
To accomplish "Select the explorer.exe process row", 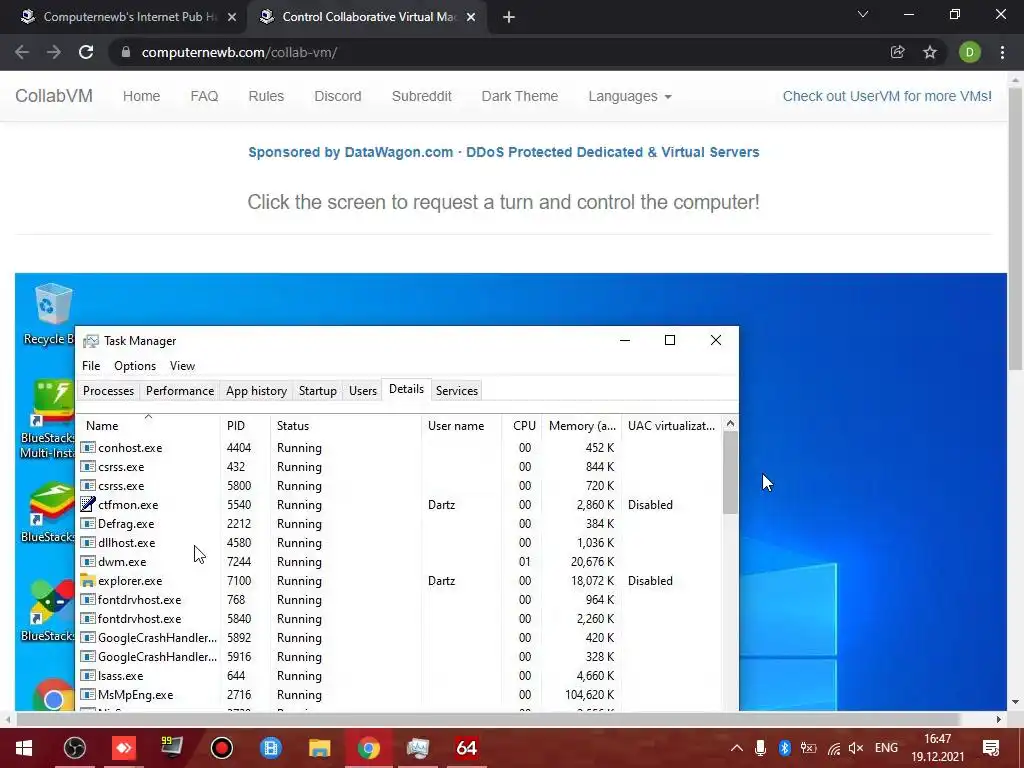I will (x=399, y=581).
